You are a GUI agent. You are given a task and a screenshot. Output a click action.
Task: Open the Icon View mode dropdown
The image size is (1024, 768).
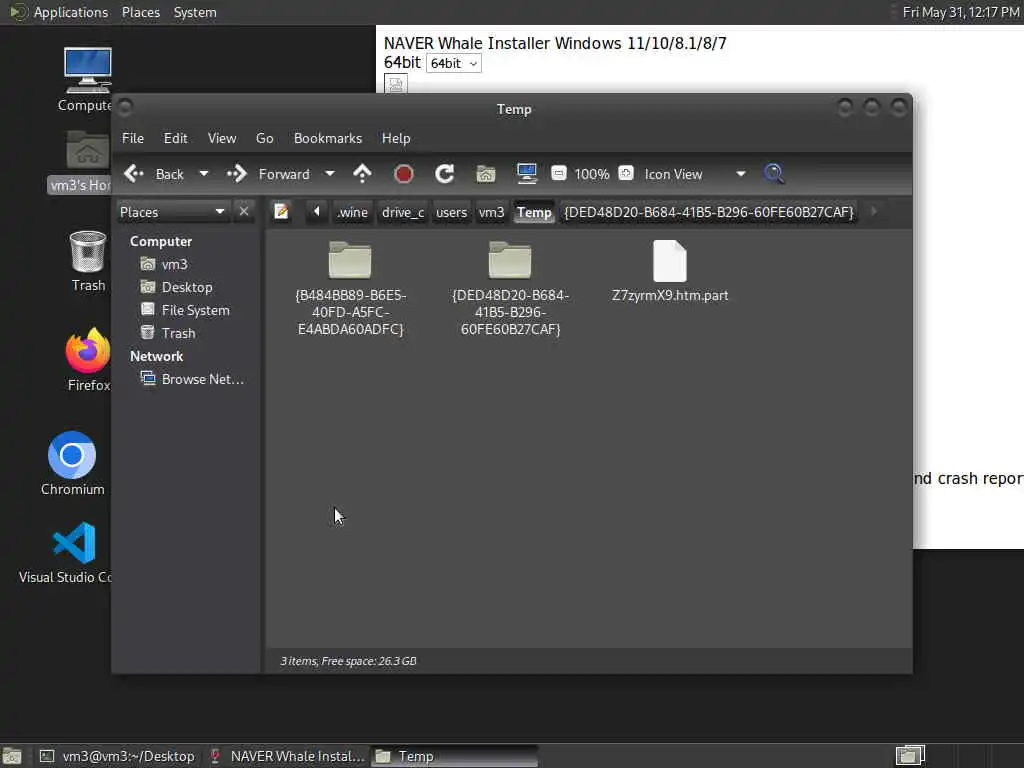pos(696,174)
